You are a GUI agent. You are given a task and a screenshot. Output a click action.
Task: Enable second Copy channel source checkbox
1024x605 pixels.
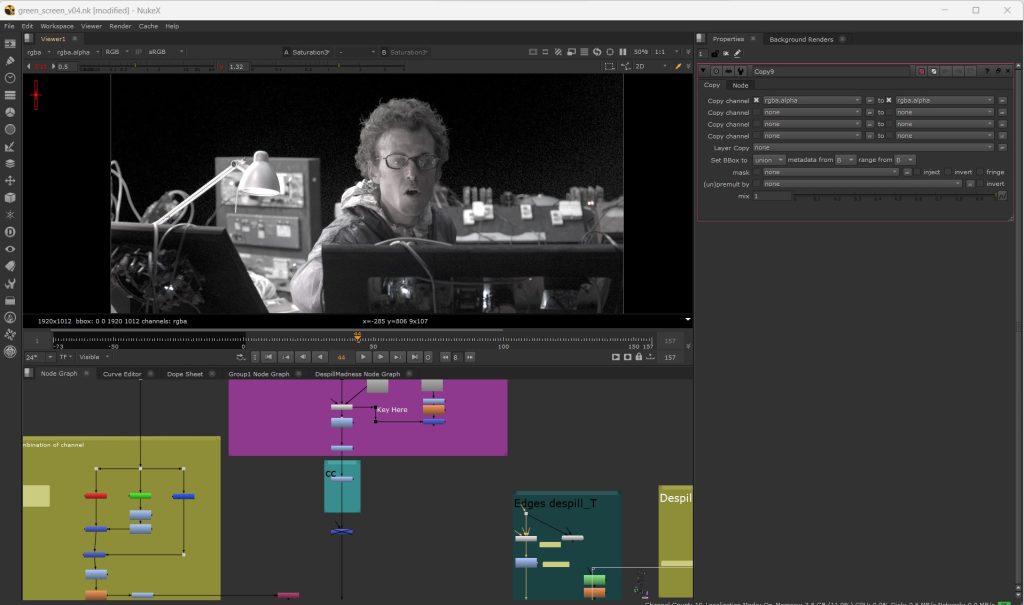tap(756, 112)
